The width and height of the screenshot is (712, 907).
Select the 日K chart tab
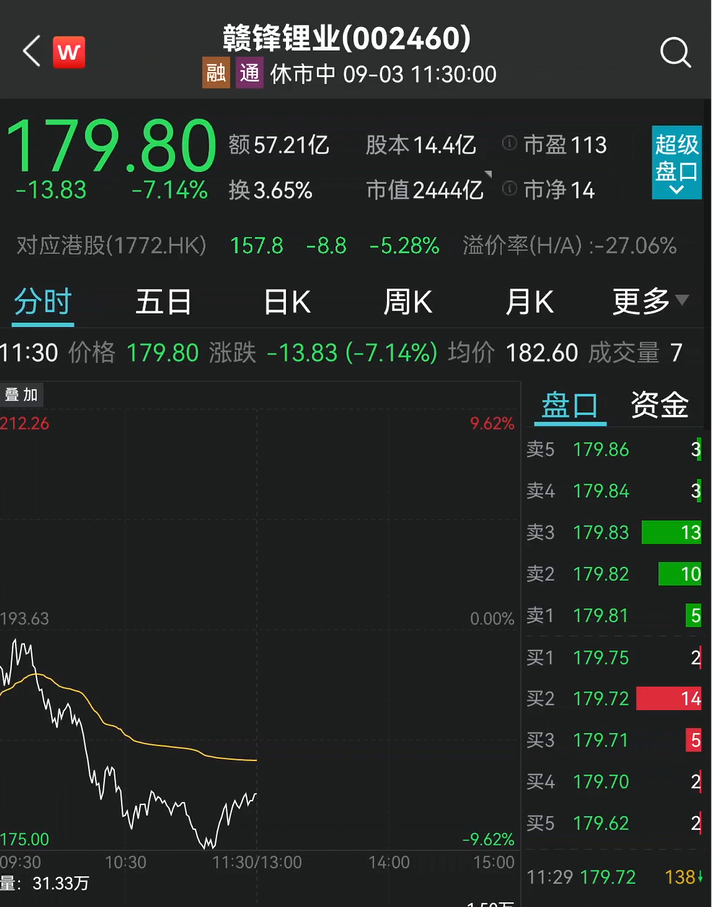click(287, 301)
